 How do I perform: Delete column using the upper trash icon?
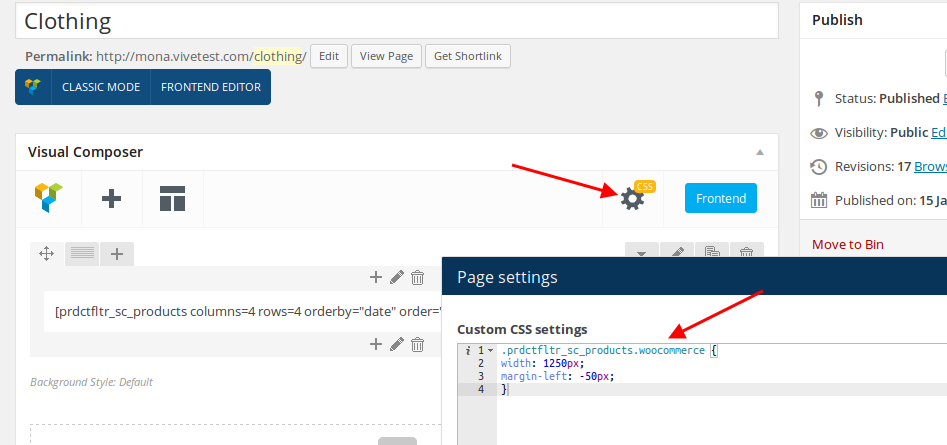417,278
